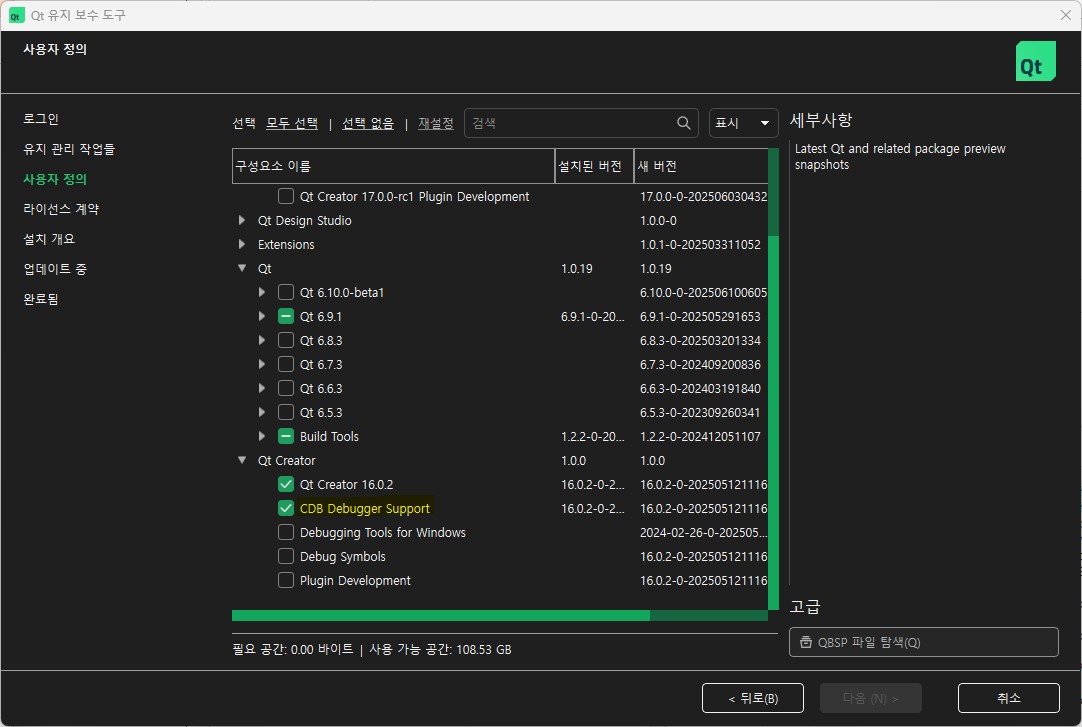Image resolution: width=1082 pixels, height=727 pixels.
Task: Check the Qt 6.7.3 checkbox
Action: (x=286, y=364)
